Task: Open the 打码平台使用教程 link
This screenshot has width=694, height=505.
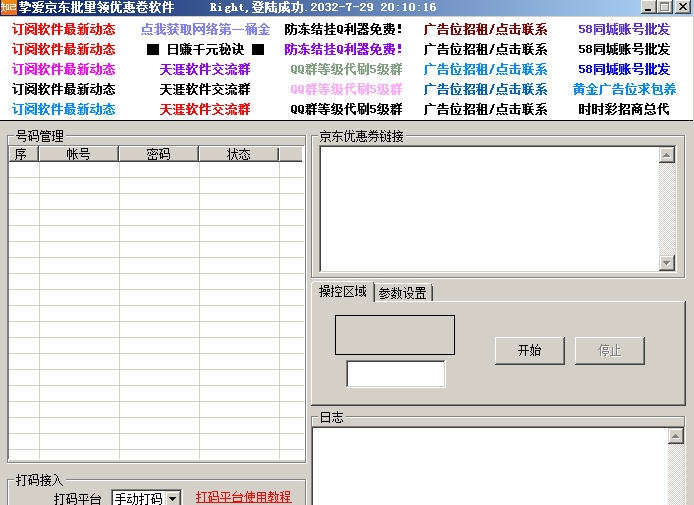Action: tap(243, 497)
